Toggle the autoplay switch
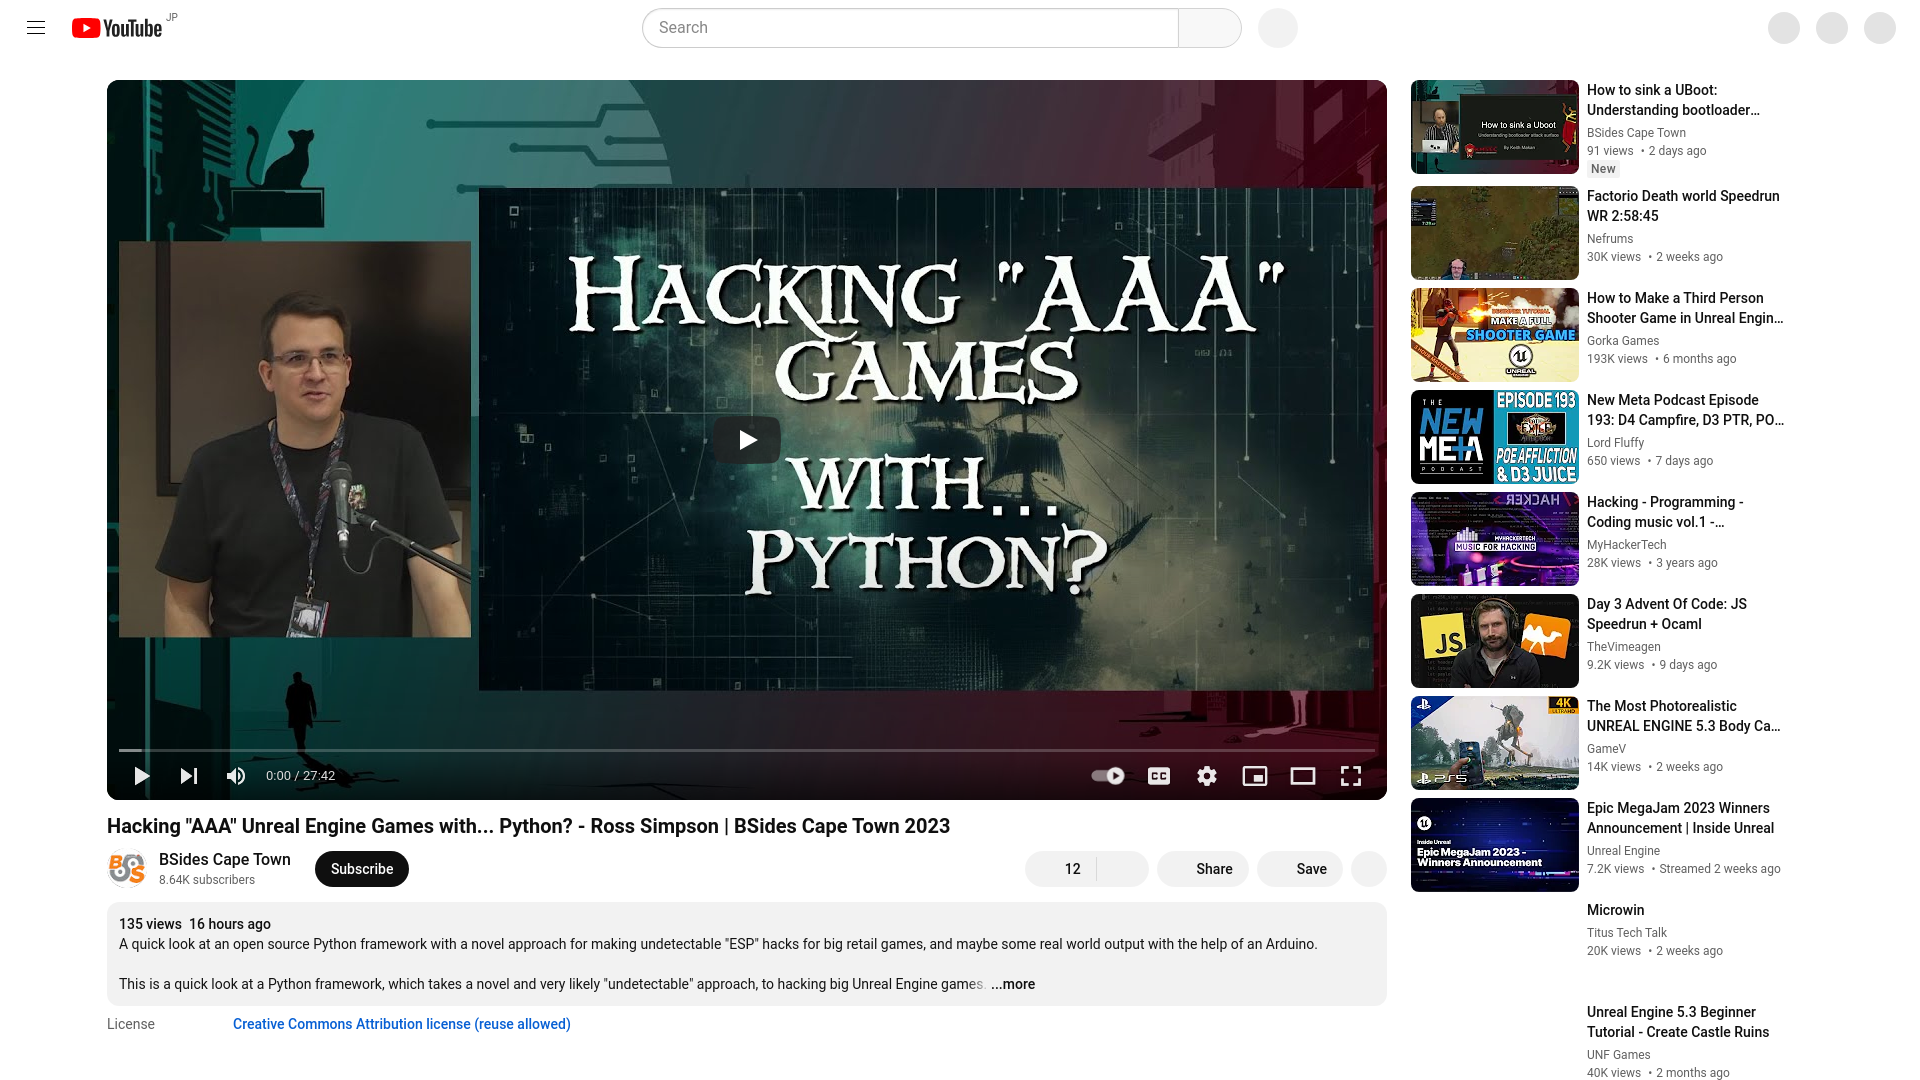Image resolution: width=1920 pixels, height=1080 pixels. 1108,776
